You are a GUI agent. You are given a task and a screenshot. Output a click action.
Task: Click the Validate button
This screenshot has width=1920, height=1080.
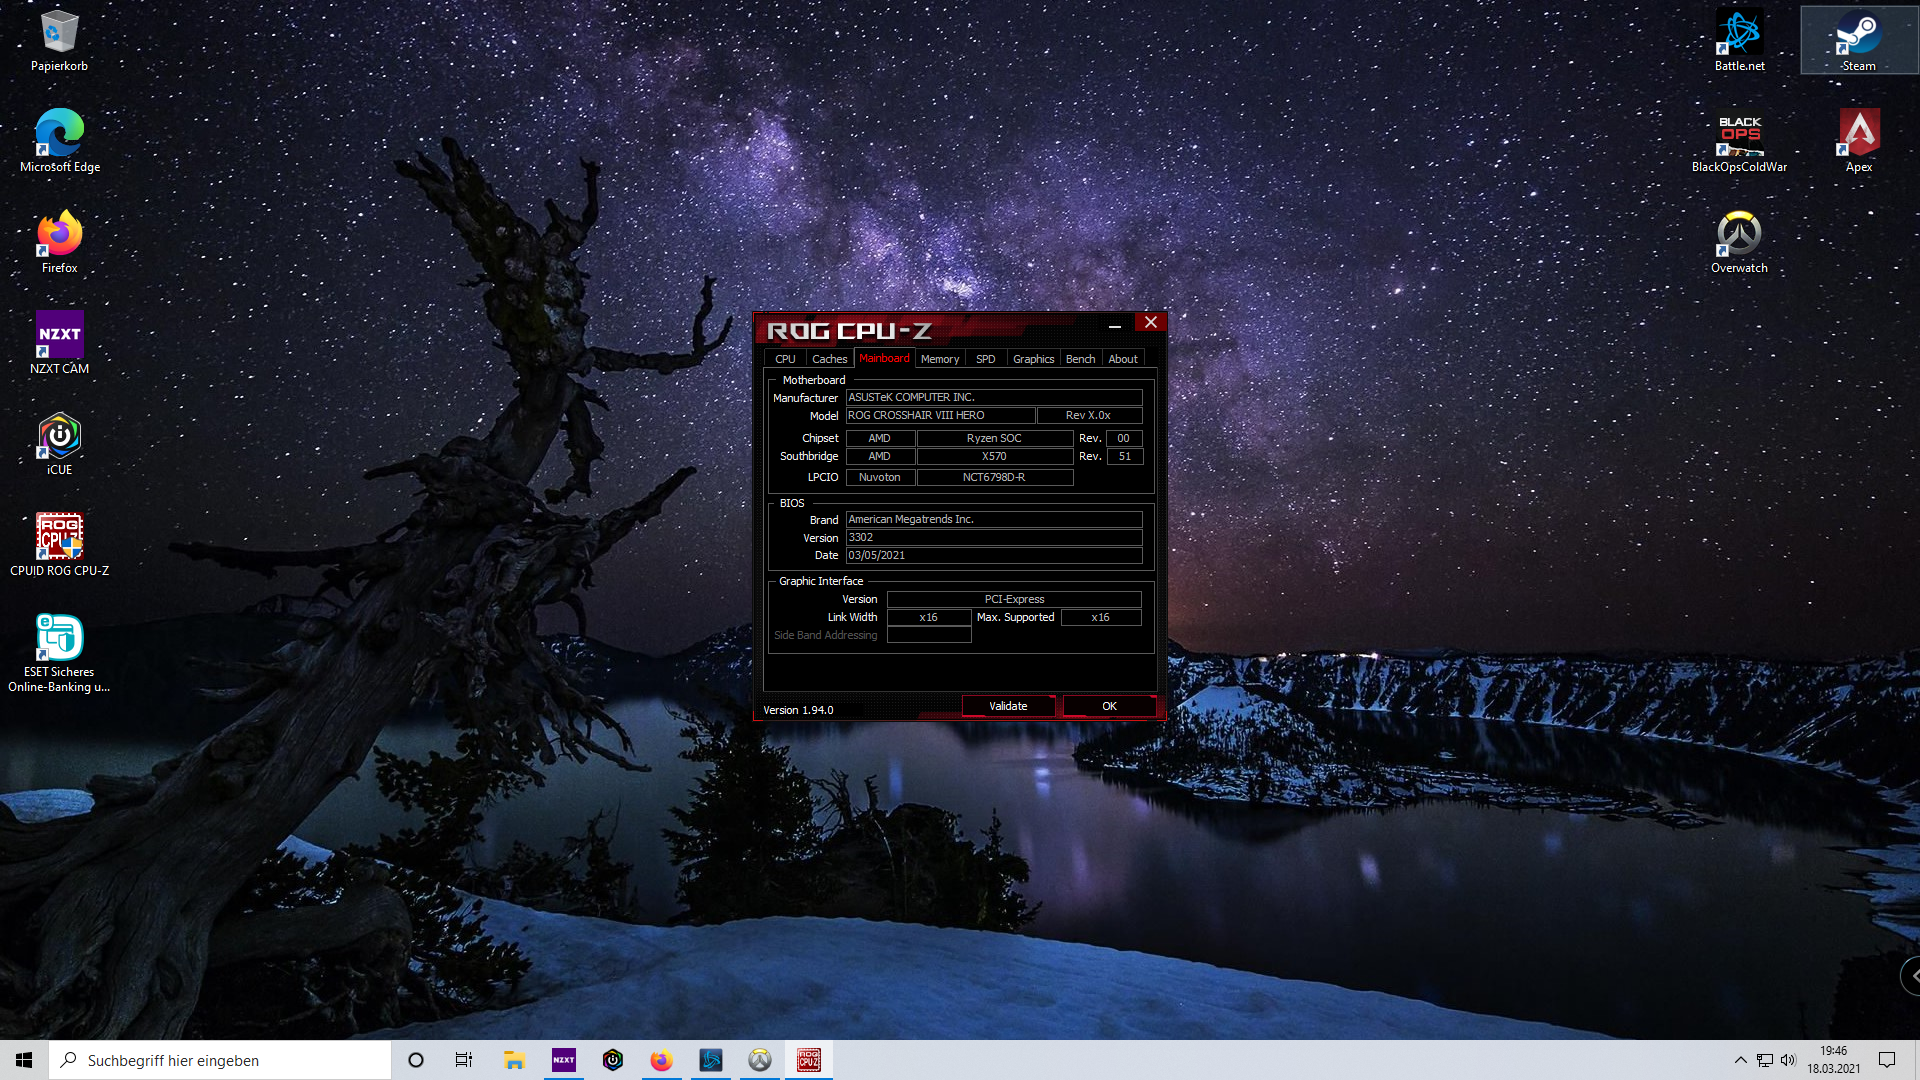click(x=1008, y=706)
